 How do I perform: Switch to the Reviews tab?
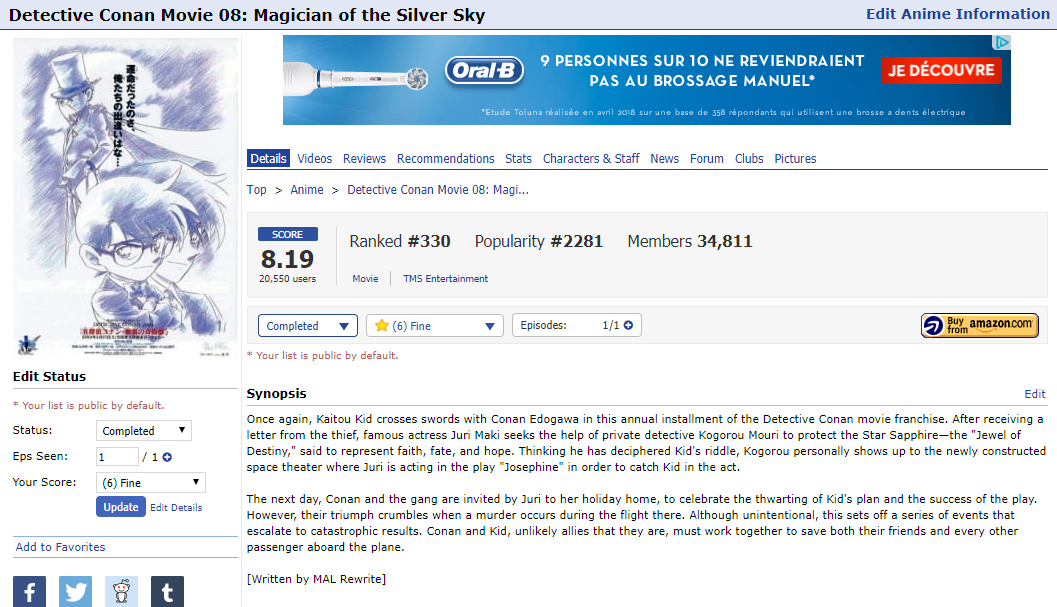coord(364,159)
